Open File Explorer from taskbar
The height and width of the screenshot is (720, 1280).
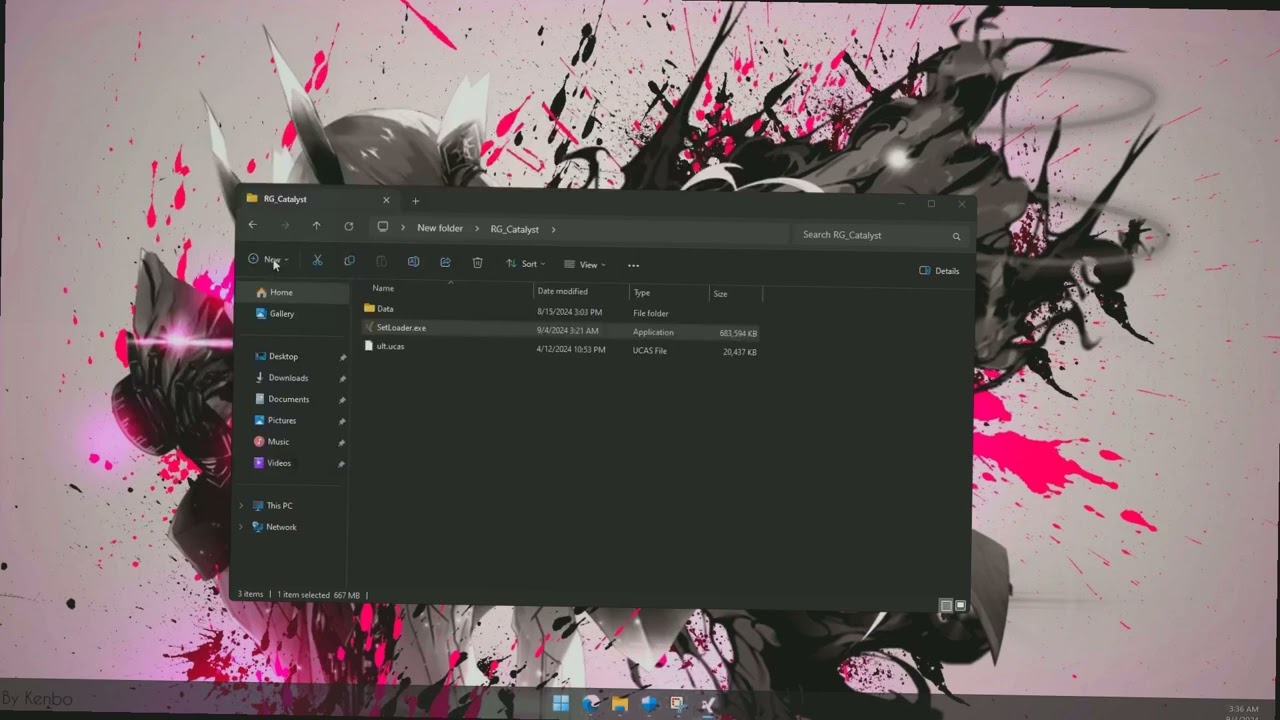(620, 704)
